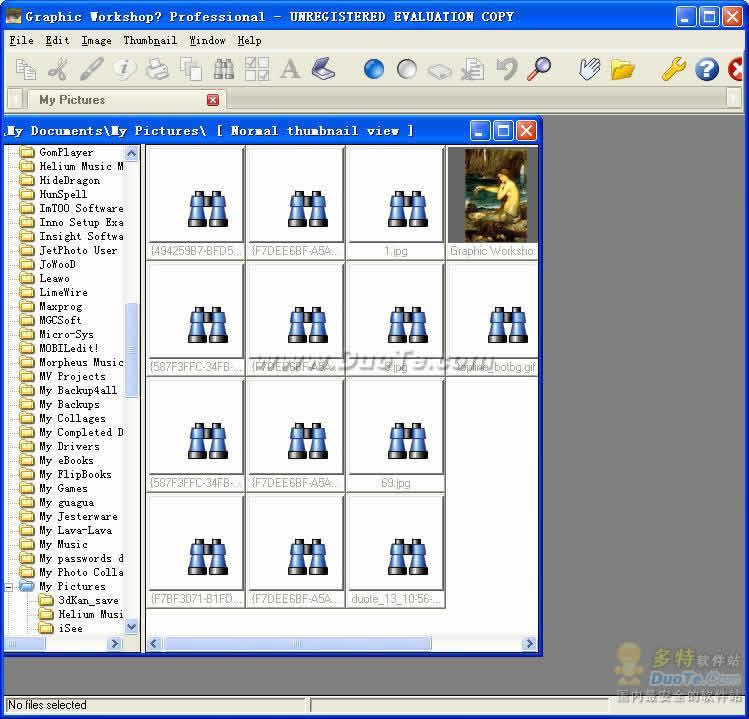Select the My eBooks folder
749x719 pixels.
(x=66, y=461)
